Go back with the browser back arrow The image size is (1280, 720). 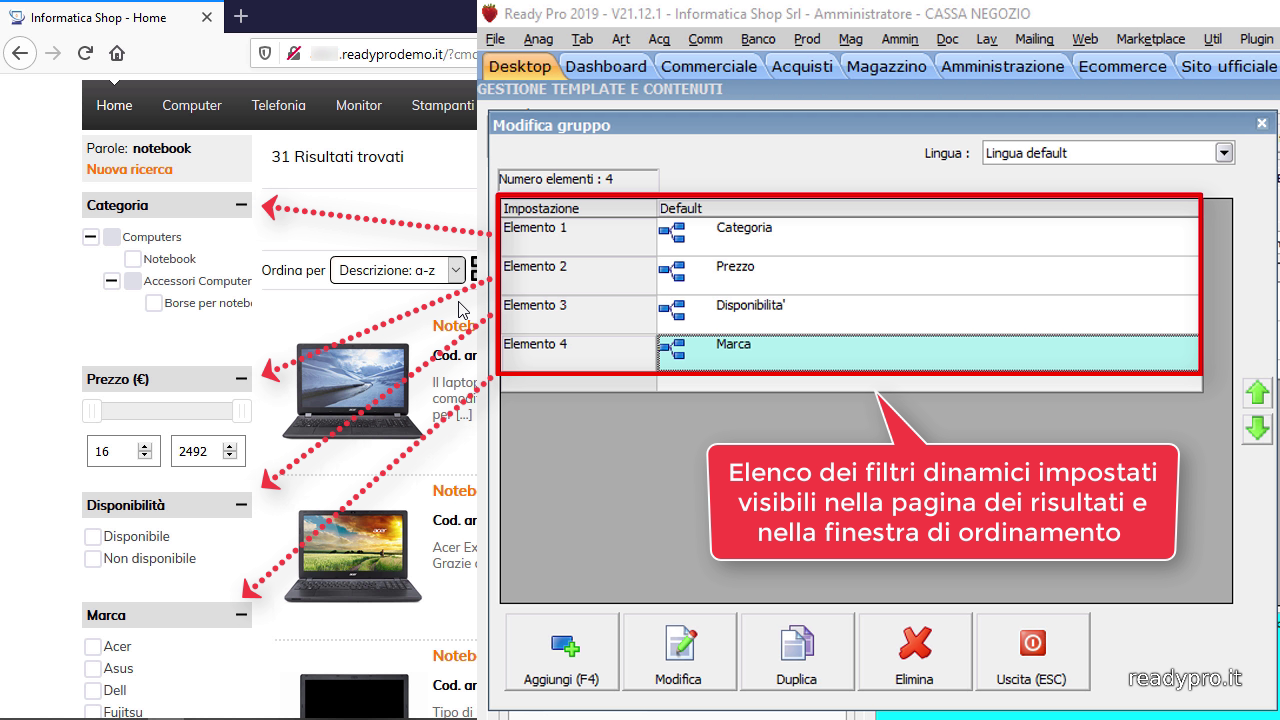pos(21,54)
